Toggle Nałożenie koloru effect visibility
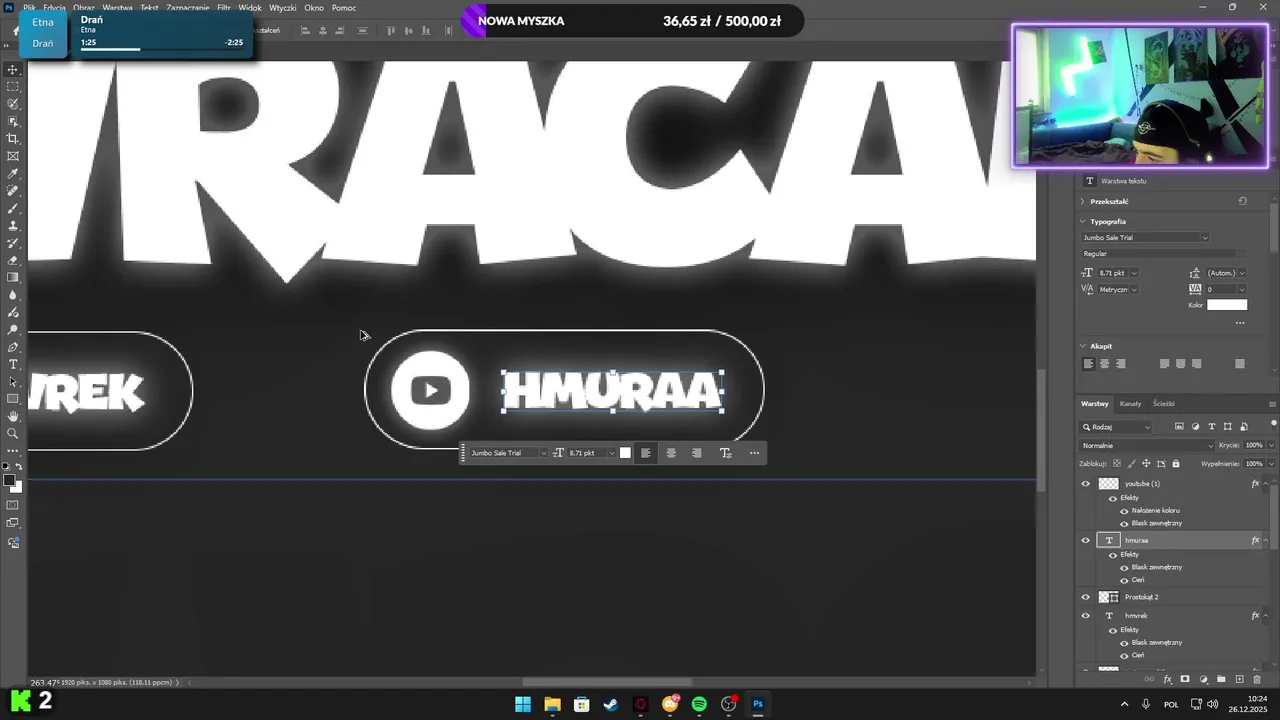 tap(1124, 511)
